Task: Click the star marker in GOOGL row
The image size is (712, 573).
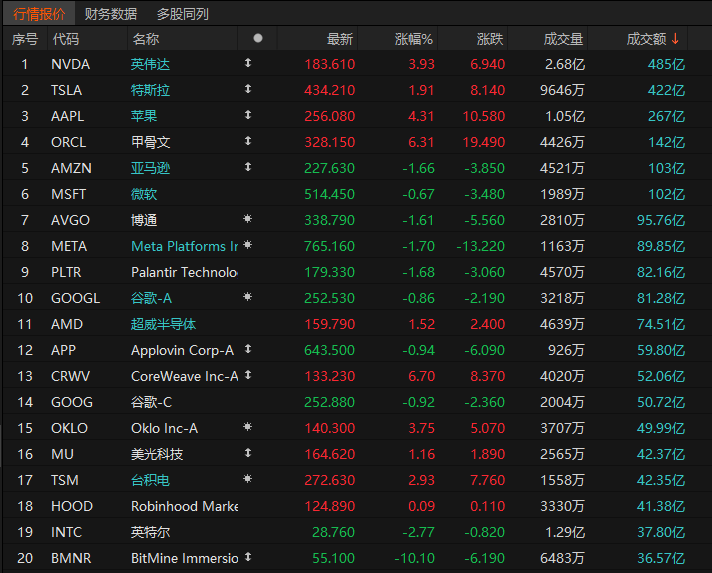Action: (247, 297)
